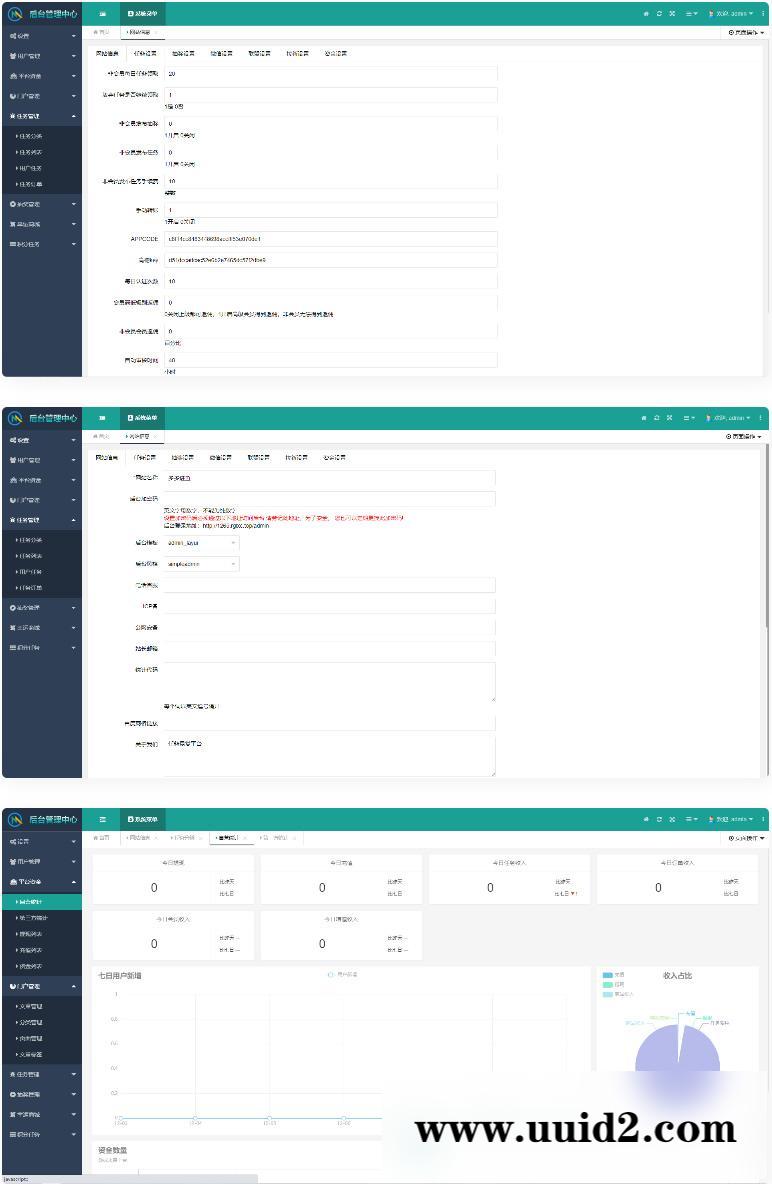
Task: Click the 密钥key input field
Action: (x=330, y=260)
